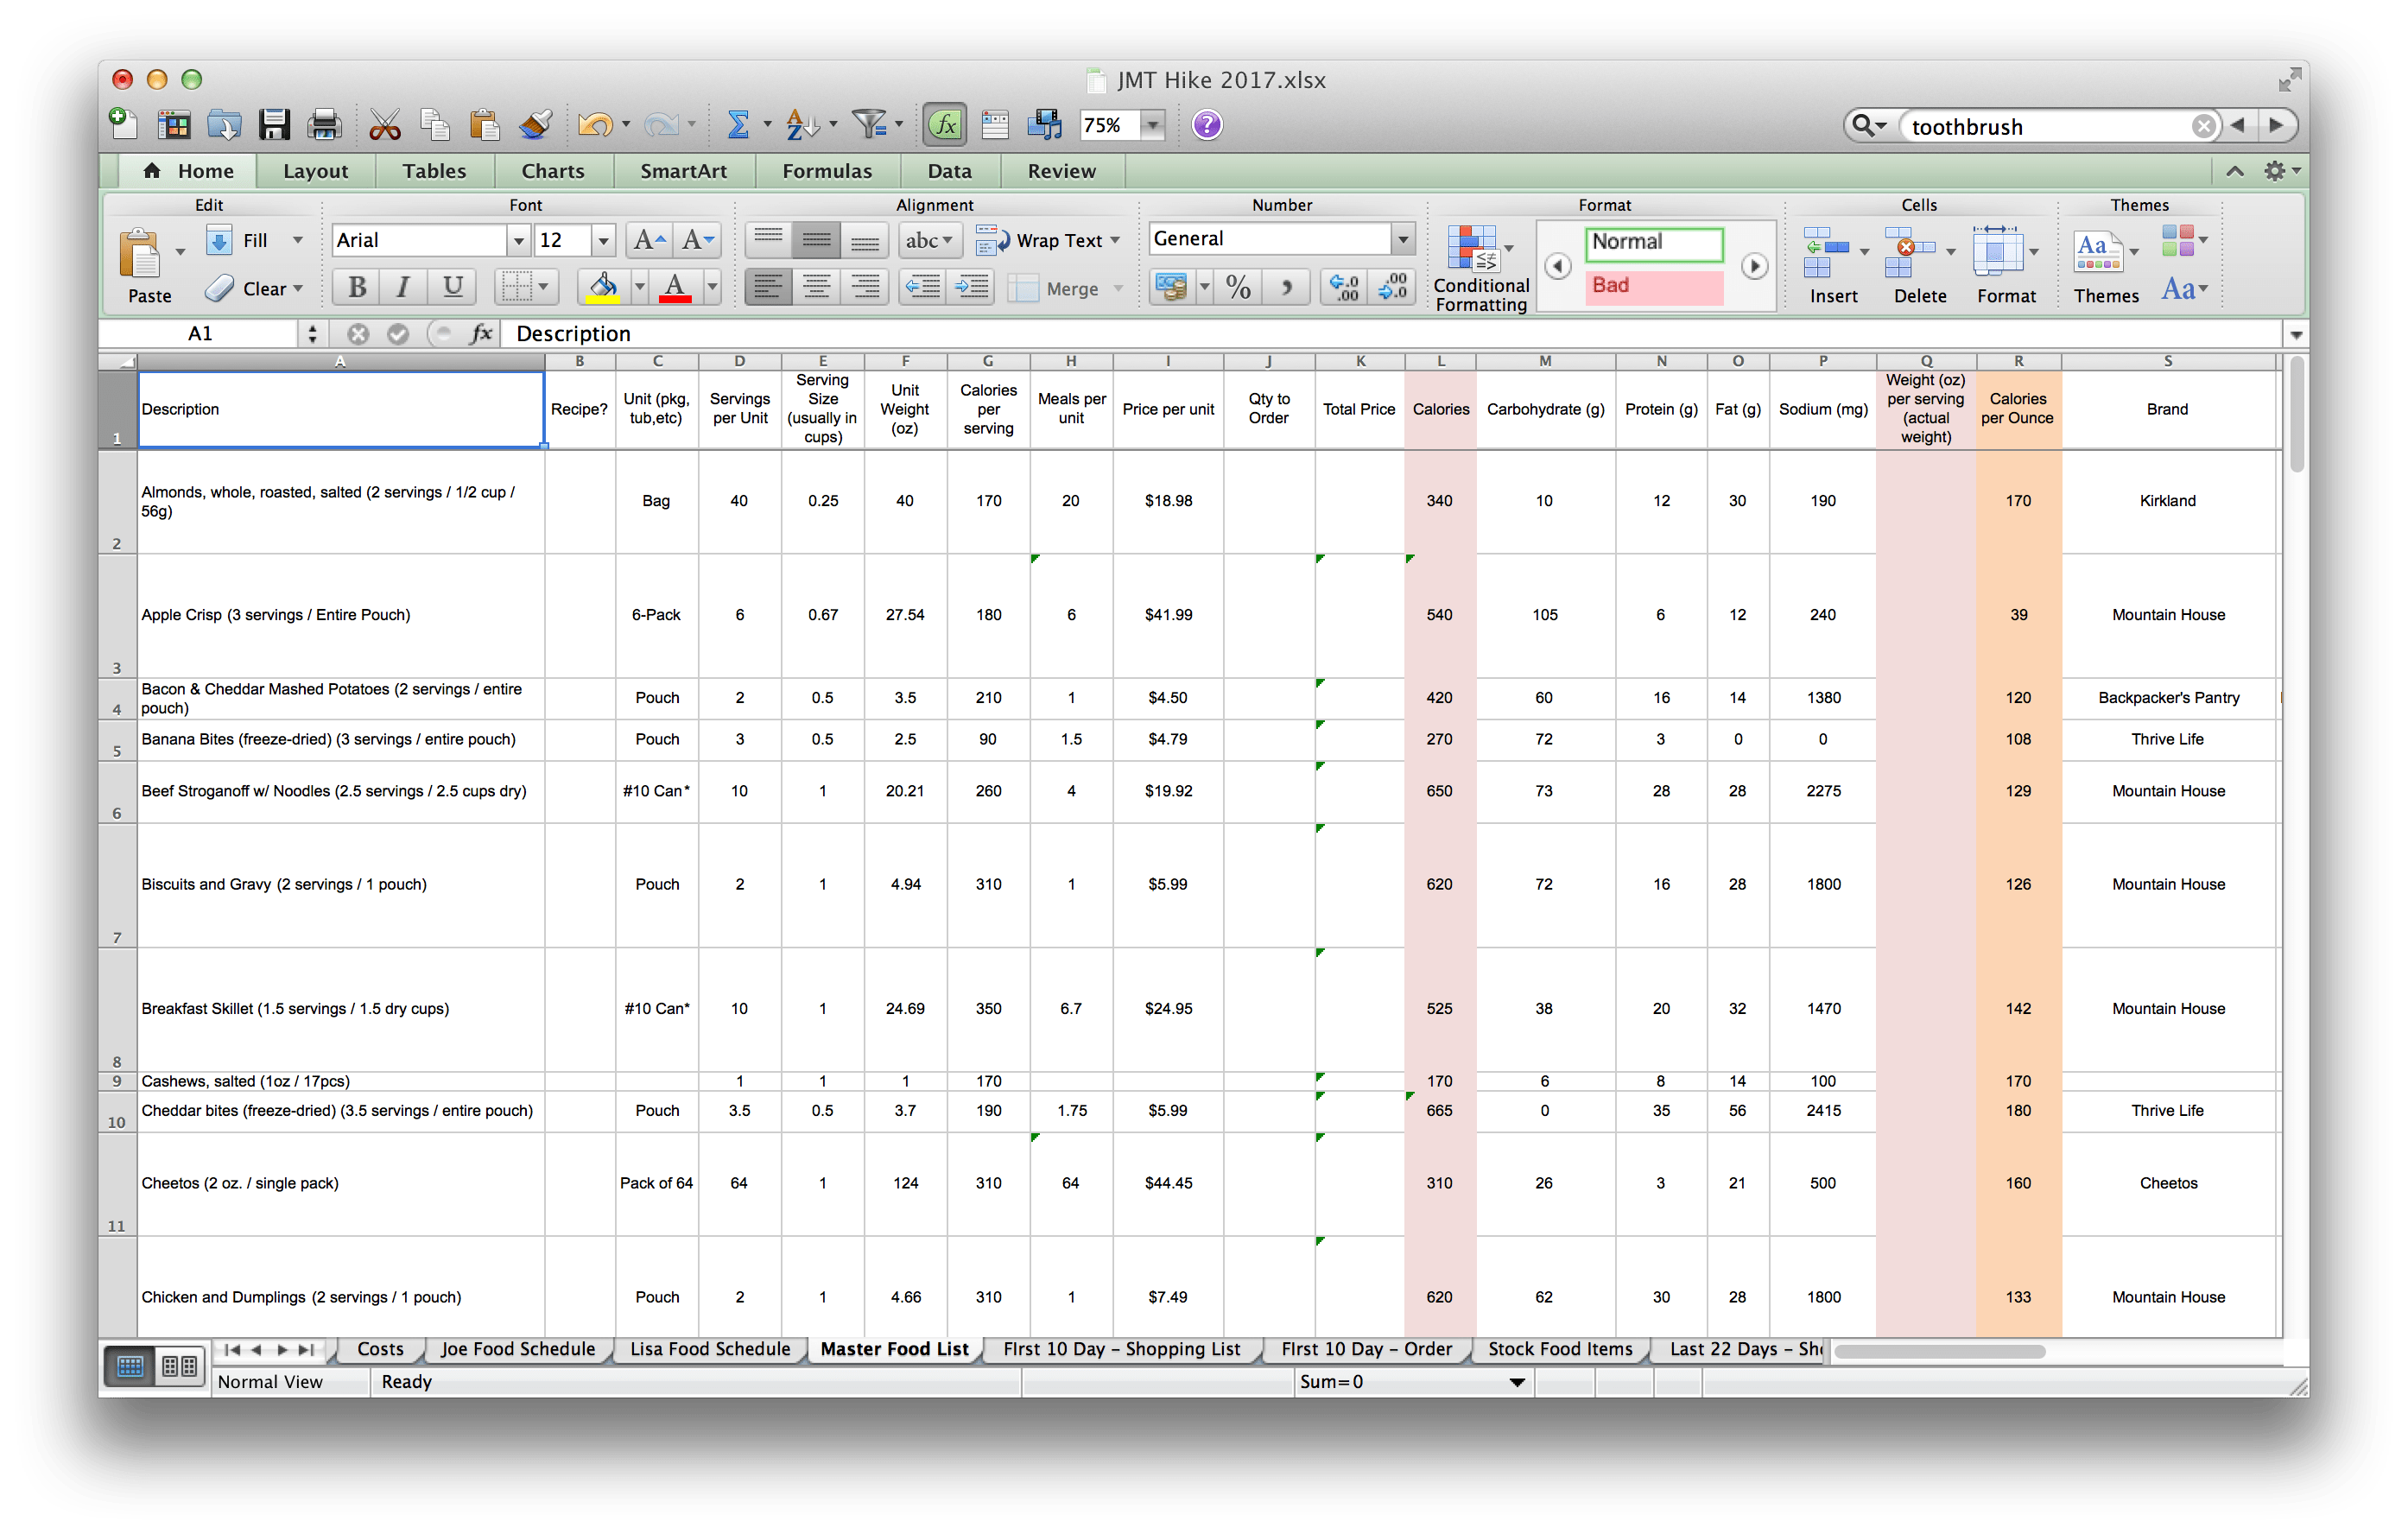
Task: Click the comma style button
Action: [x=1287, y=288]
